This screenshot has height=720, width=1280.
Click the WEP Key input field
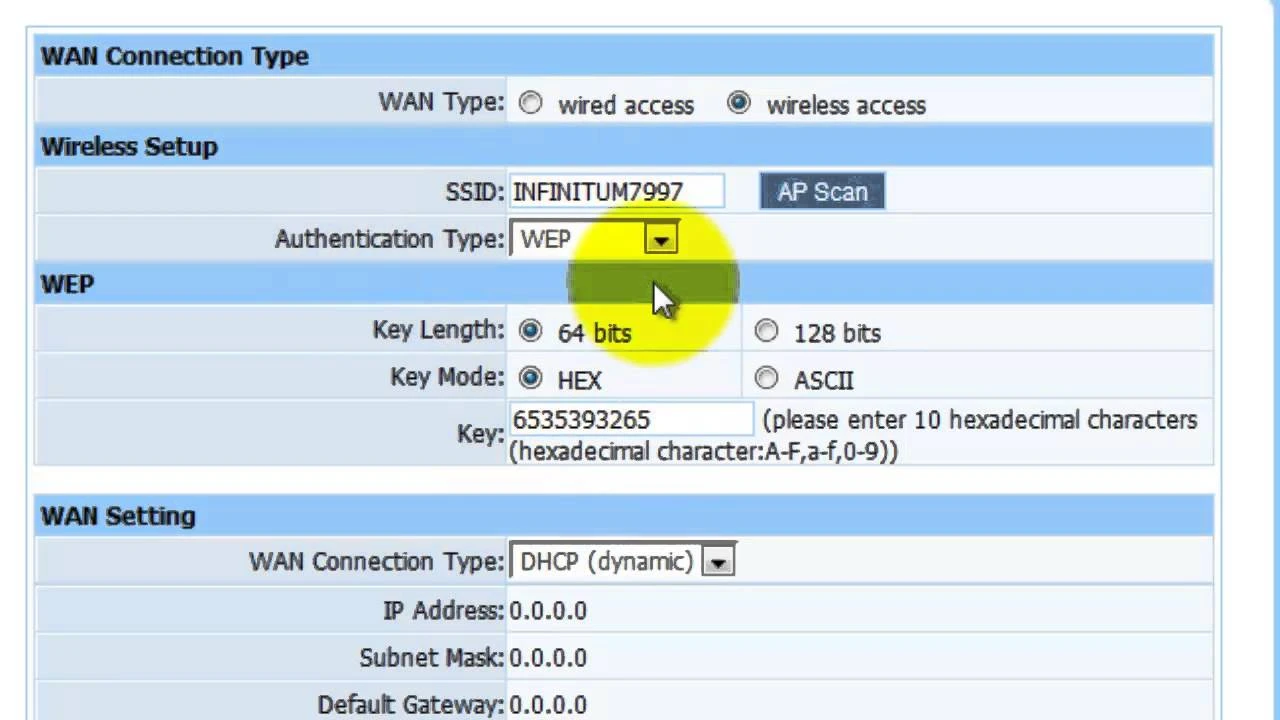630,419
